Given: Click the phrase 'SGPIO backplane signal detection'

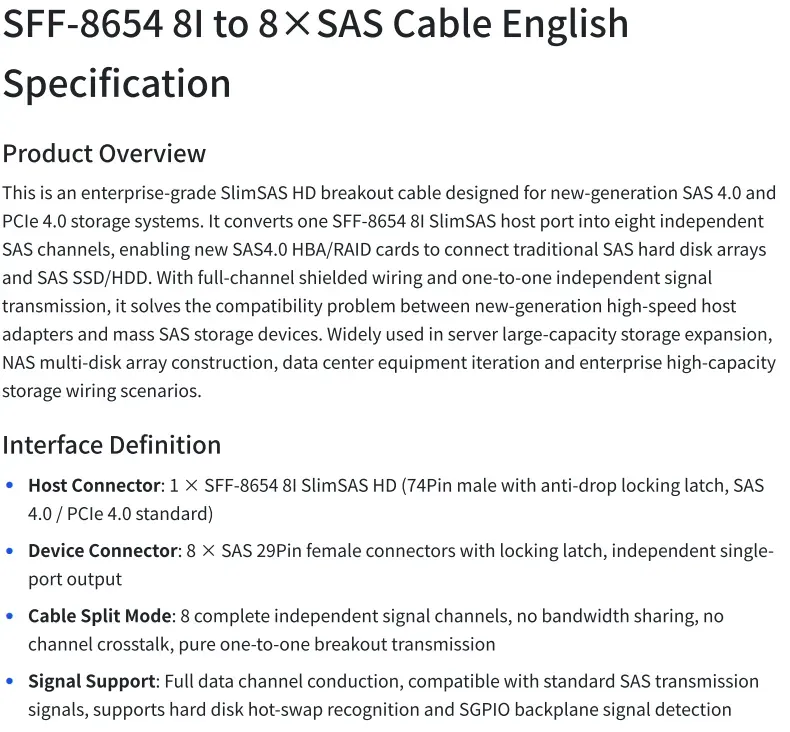Looking at the screenshot, I should pos(596,709).
